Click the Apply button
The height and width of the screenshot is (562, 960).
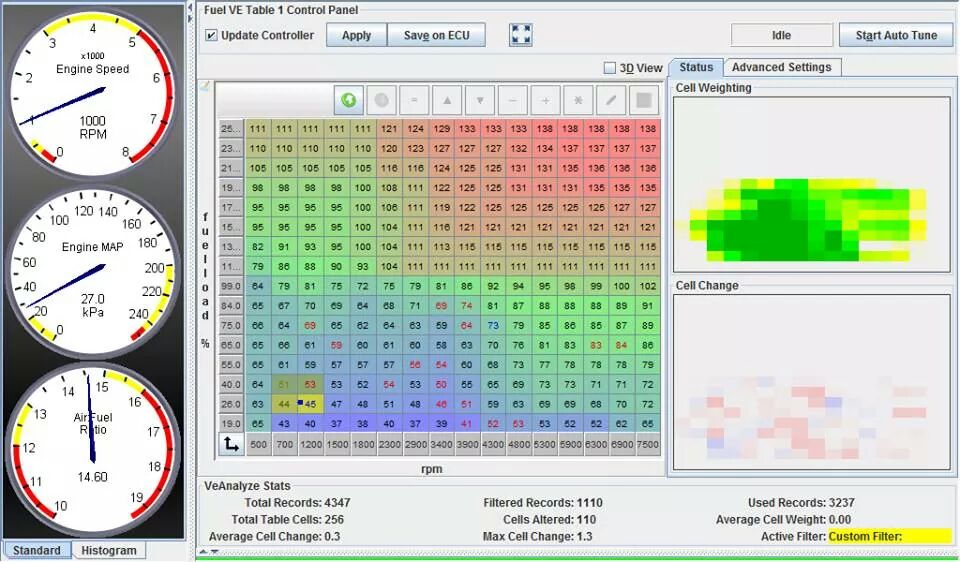(x=356, y=35)
